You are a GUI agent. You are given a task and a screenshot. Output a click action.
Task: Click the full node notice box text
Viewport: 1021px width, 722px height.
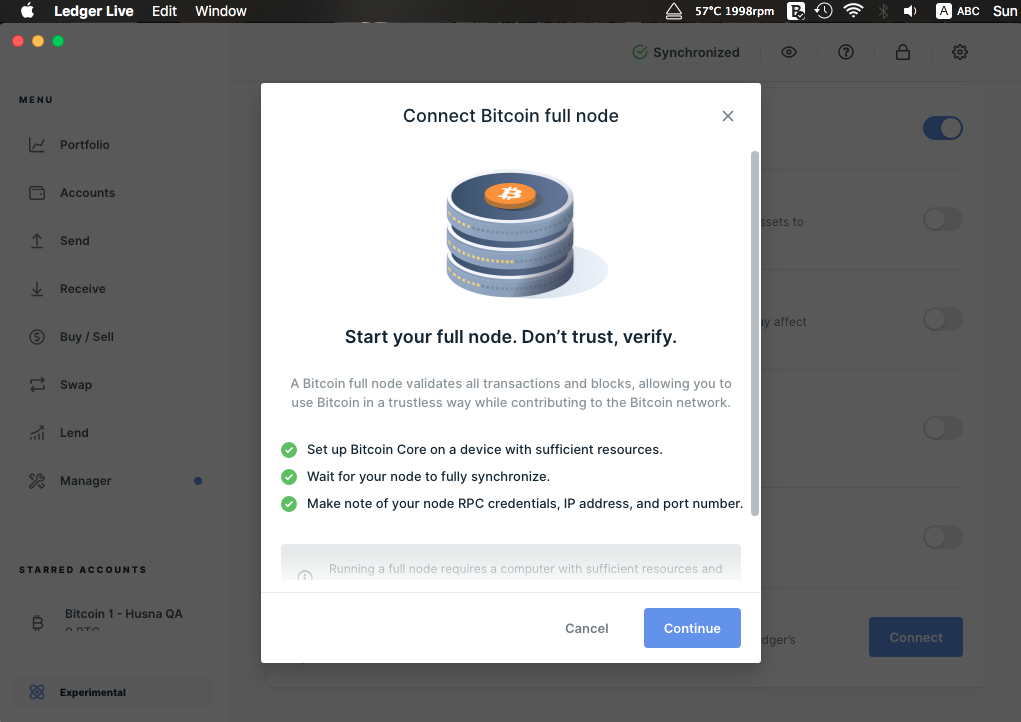pyautogui.click(x=525, y=569)
